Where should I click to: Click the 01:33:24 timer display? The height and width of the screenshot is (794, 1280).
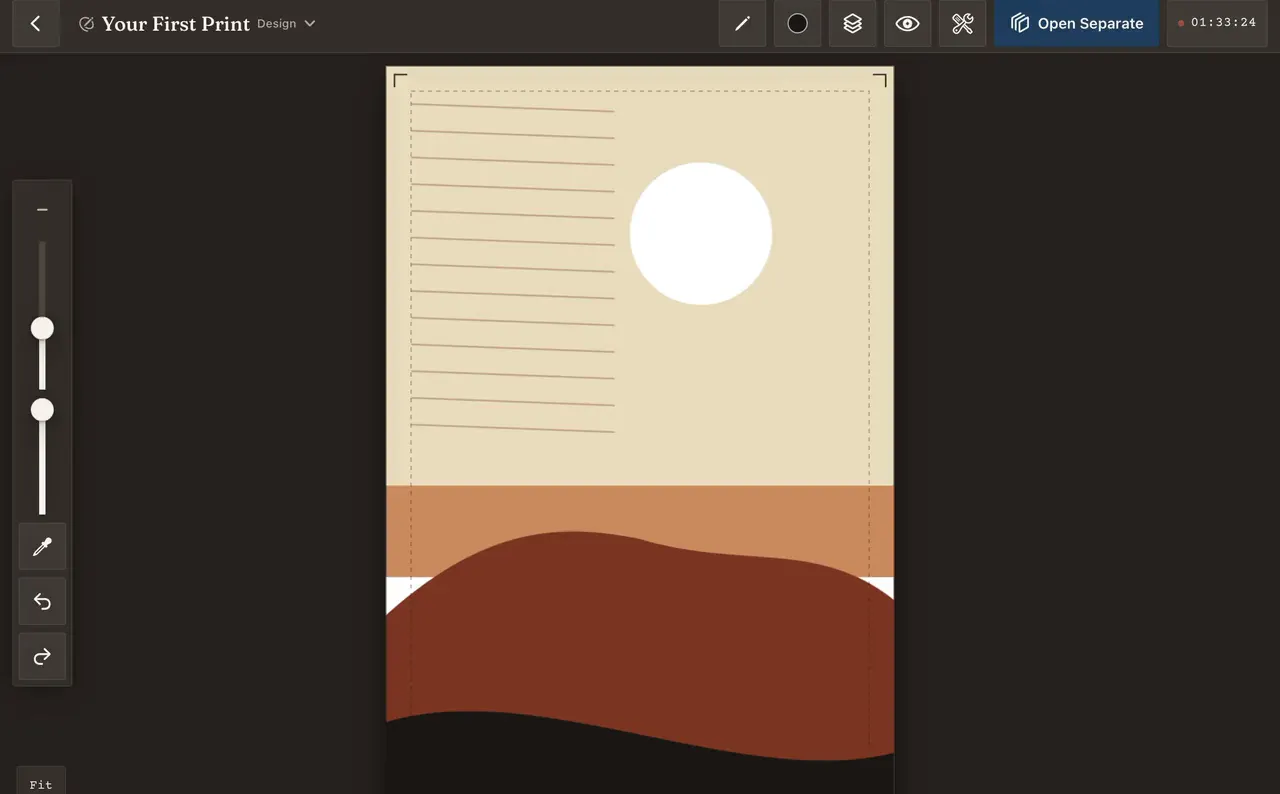click(1217, 23)
